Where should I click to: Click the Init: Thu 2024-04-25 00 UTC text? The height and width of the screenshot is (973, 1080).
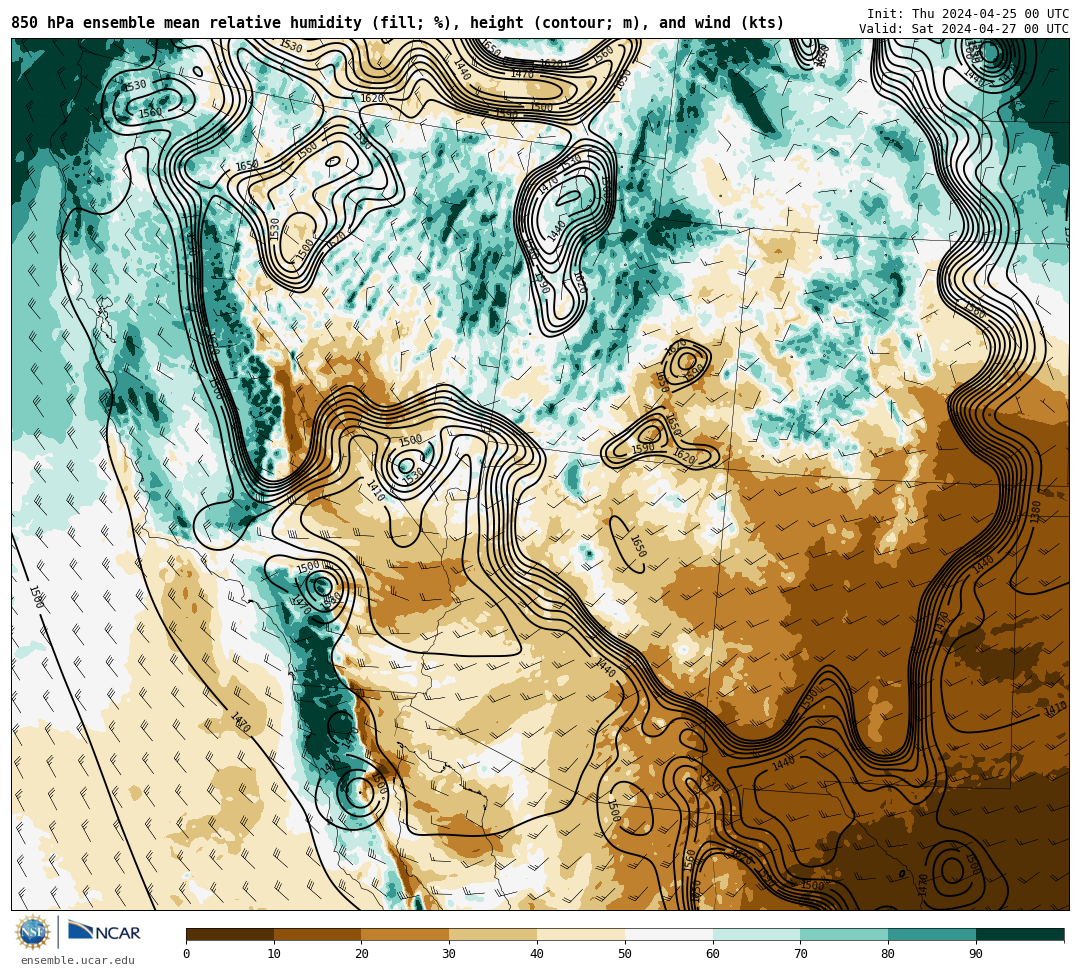968,14
